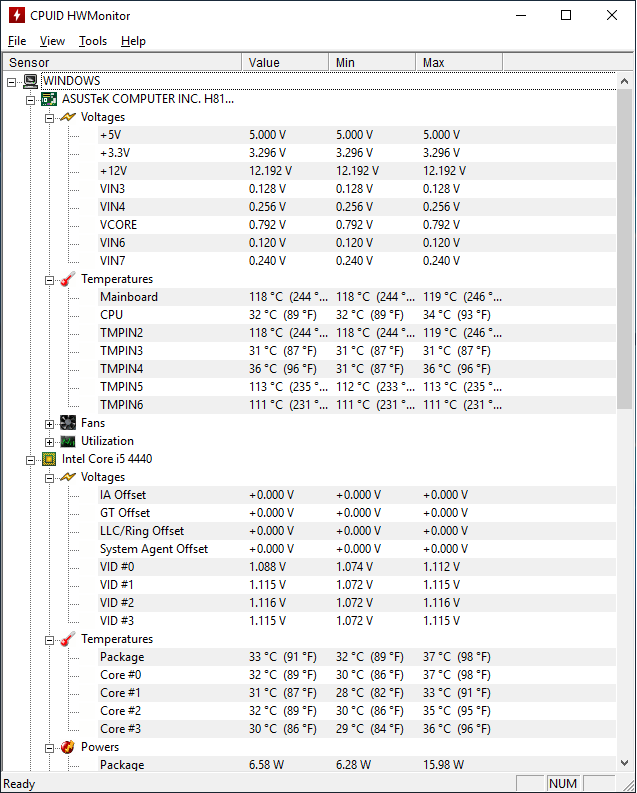Image resolution: width=637 pixels, height=793 pixels.
Task: Select the System Agent Offset row
Action: [x=357, y=549]
